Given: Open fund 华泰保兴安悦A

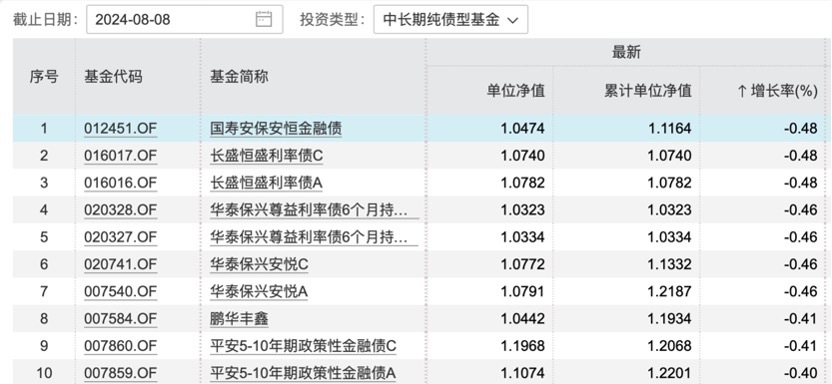Looking at the screenshot, I should pyautogui.click(x=259, y=292).
